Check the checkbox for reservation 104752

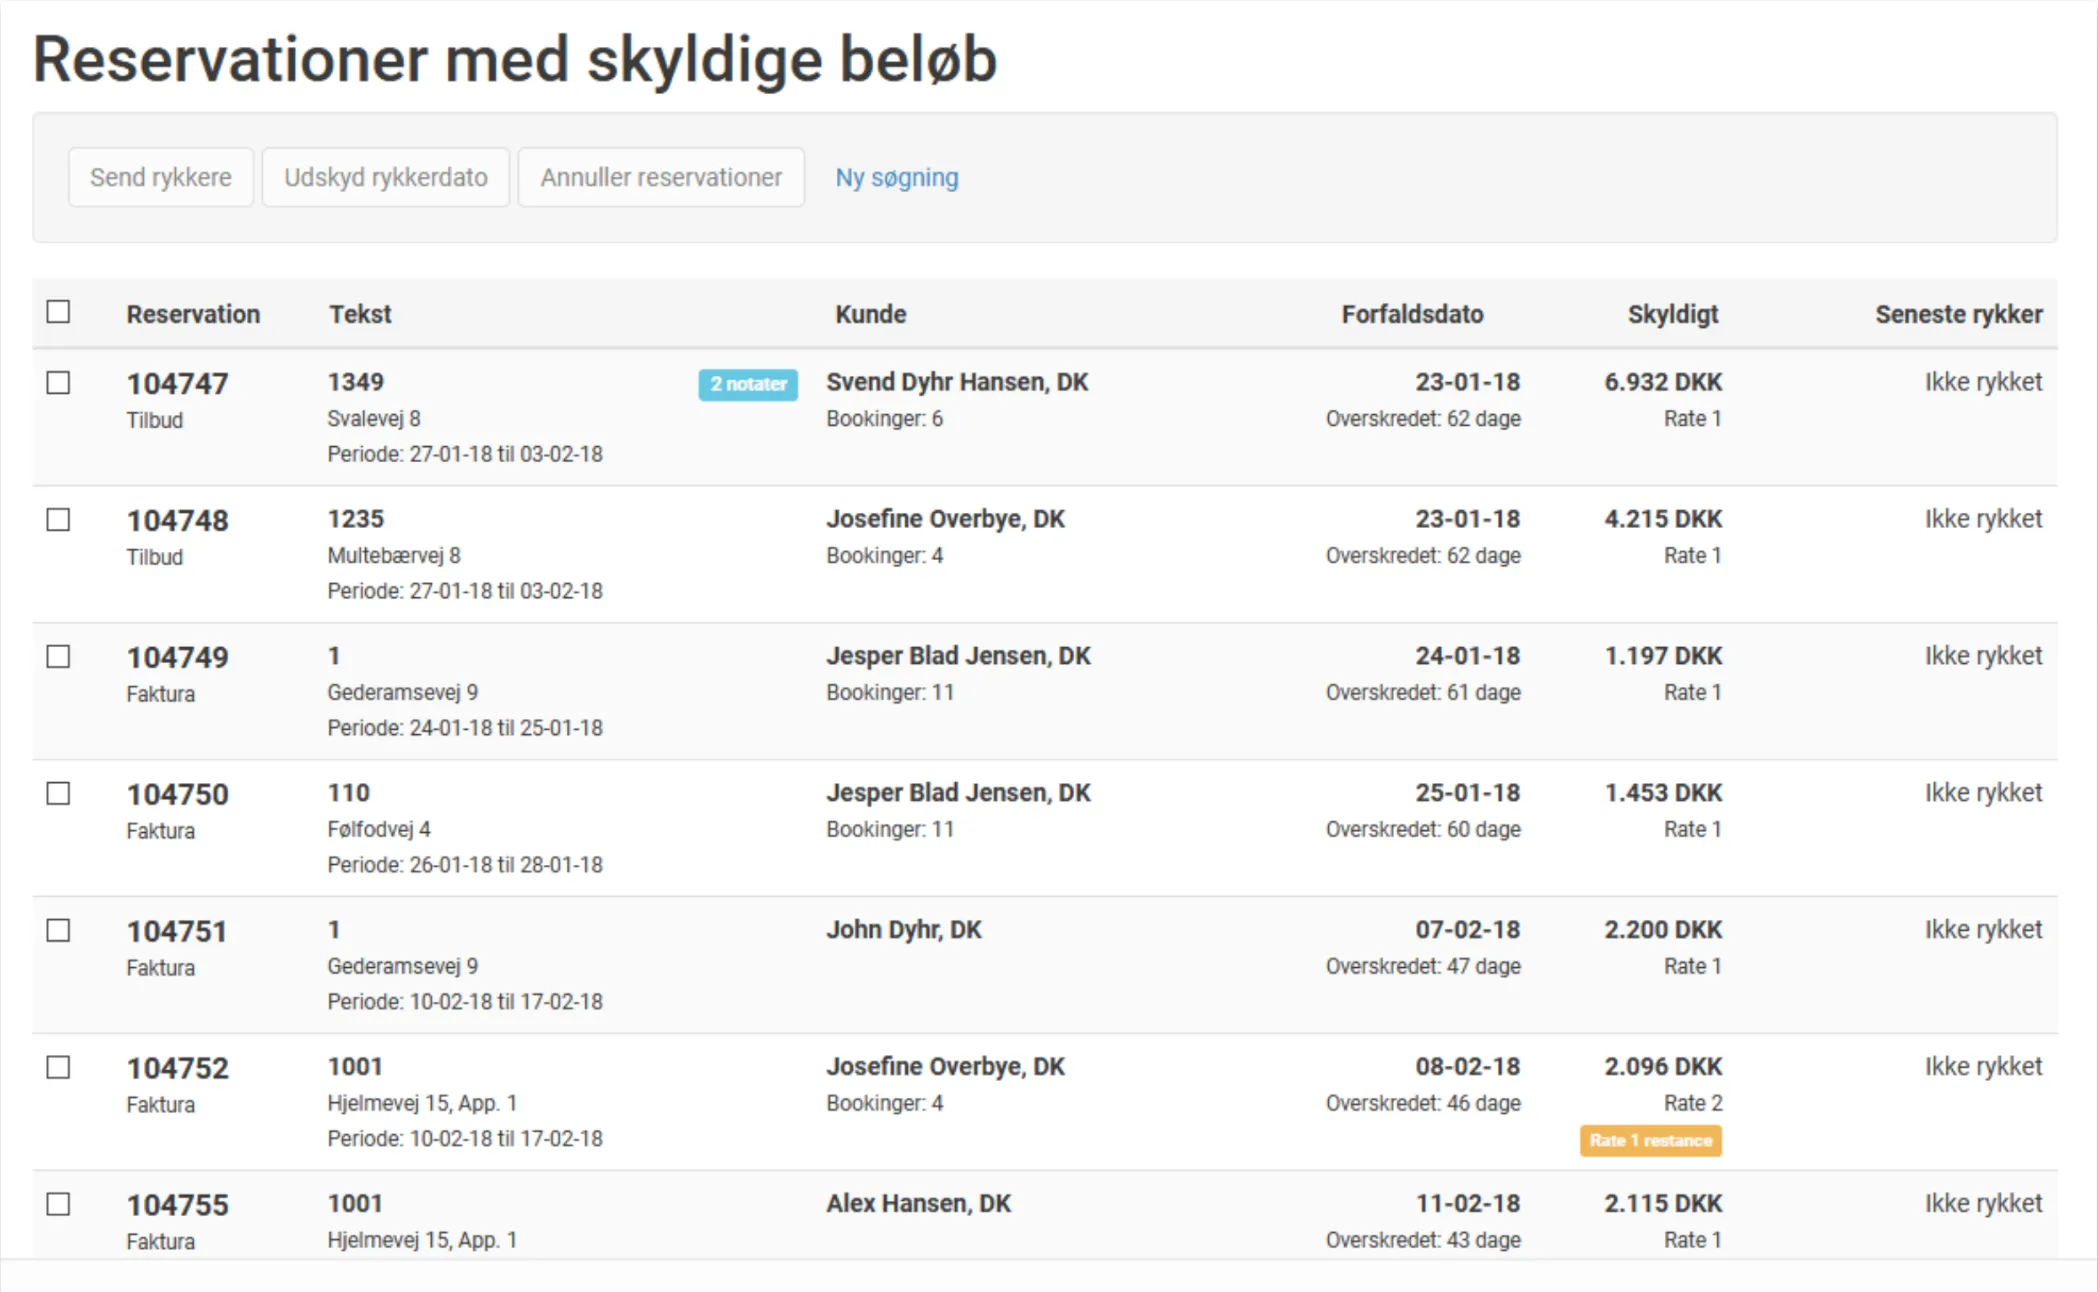pyautogui.click(x=59, y=1066)
